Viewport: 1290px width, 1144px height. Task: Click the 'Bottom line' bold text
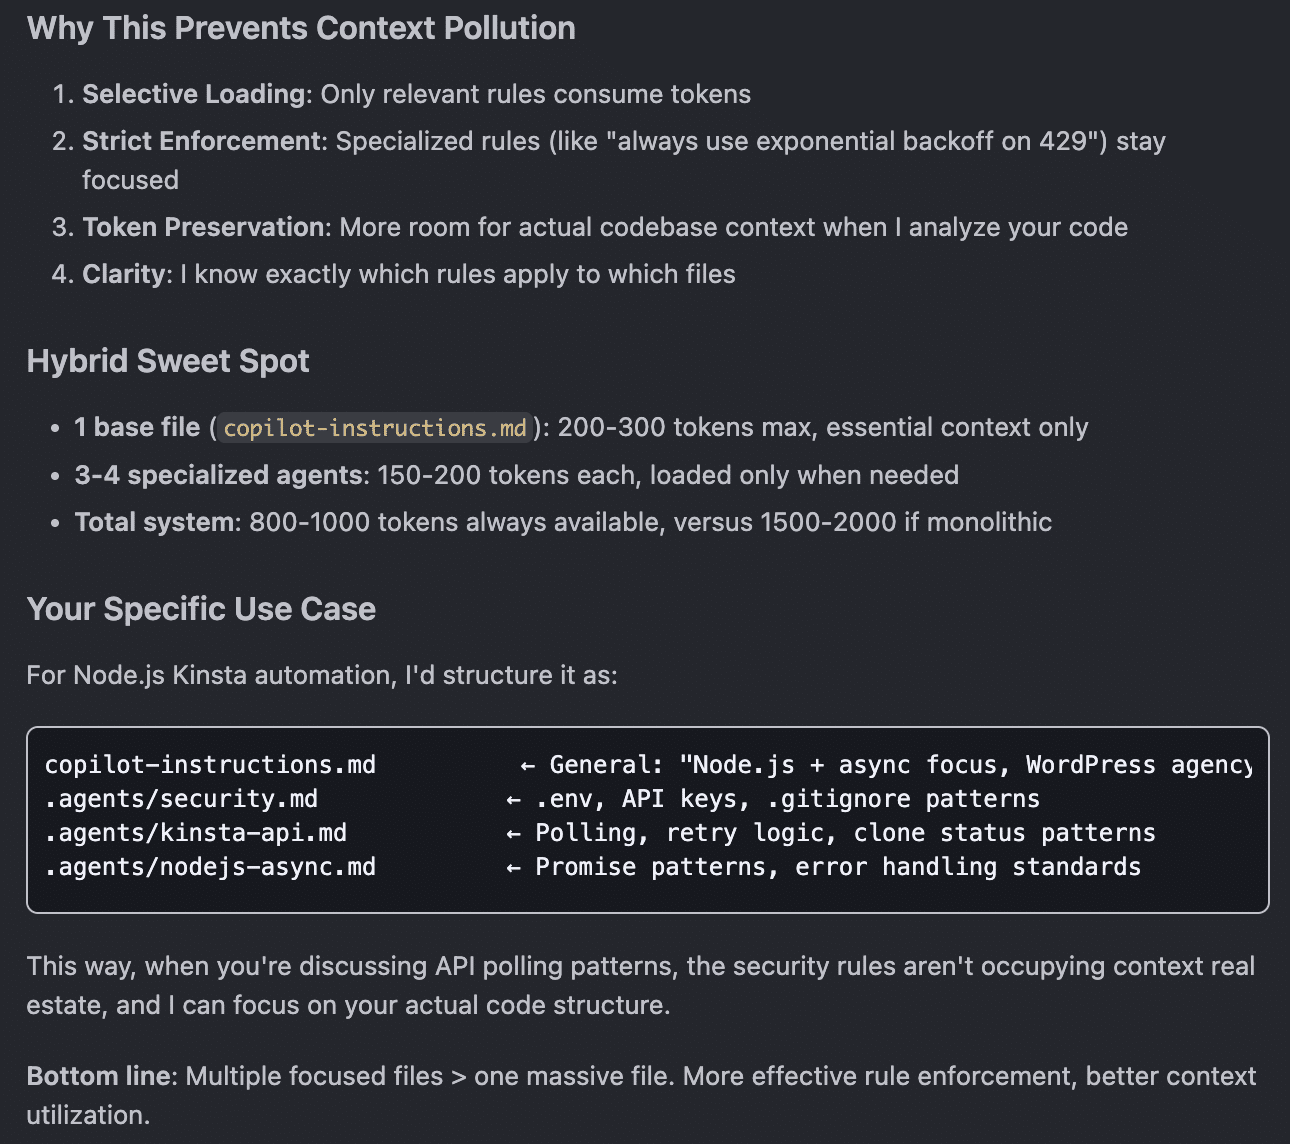point(98,1076)
